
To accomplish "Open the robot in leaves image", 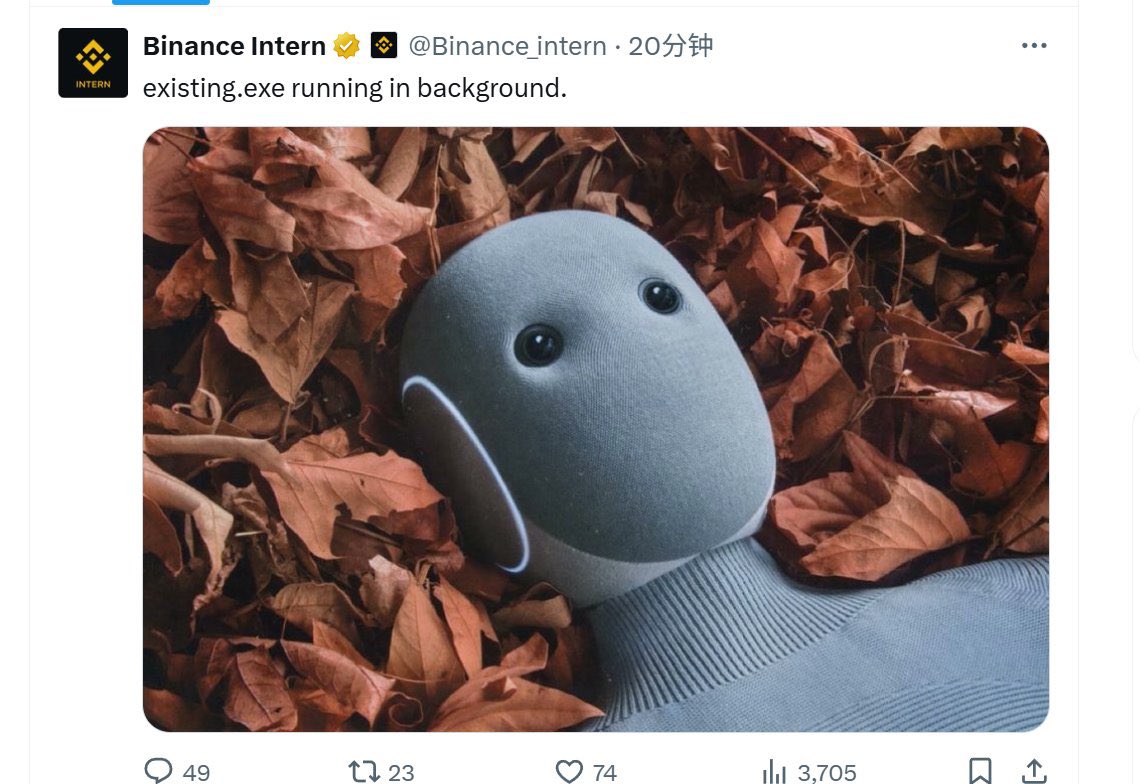I will pos(596,429).
